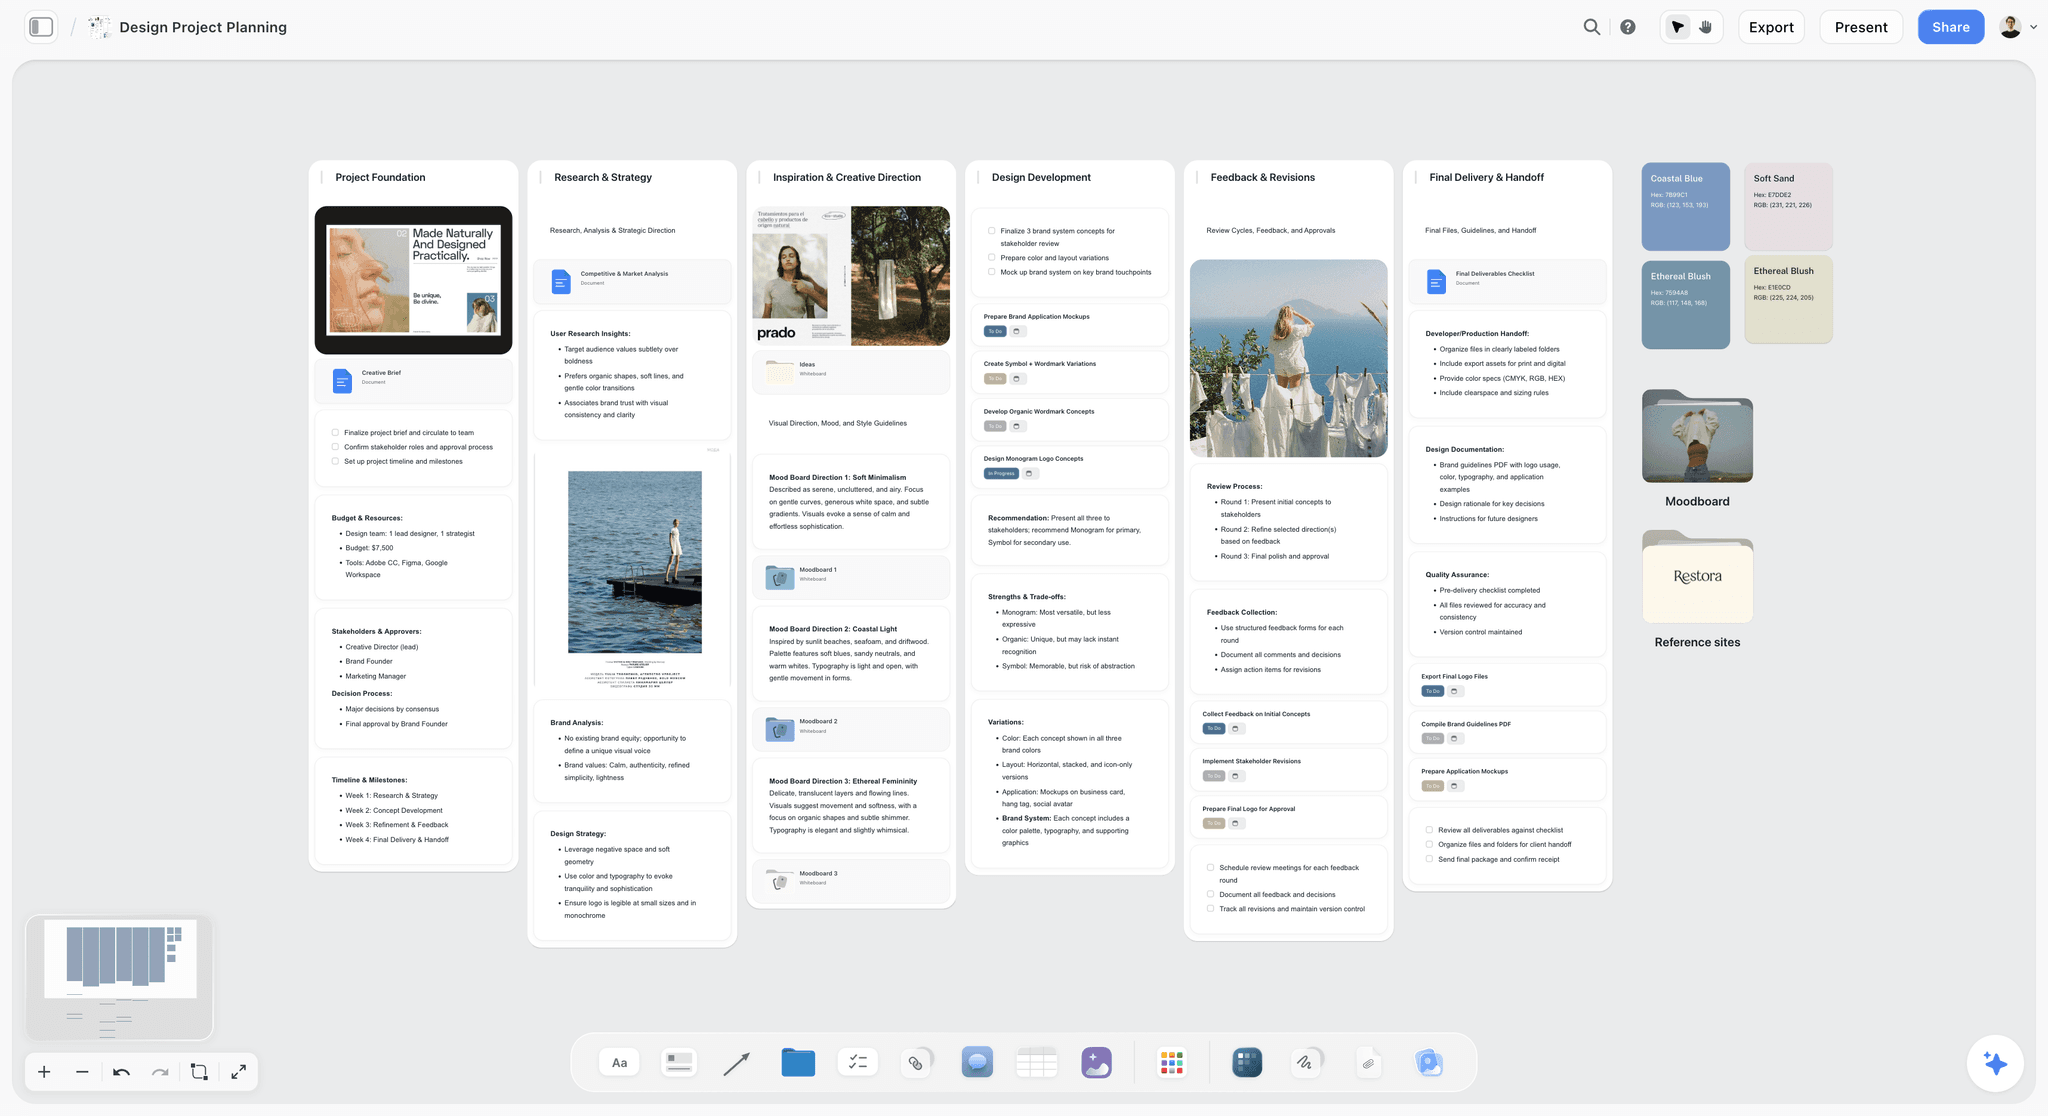The width and height of the screenshot is (2048, 1116).
Task: Add an image from toolbar
Action: click(1096, 1062)
